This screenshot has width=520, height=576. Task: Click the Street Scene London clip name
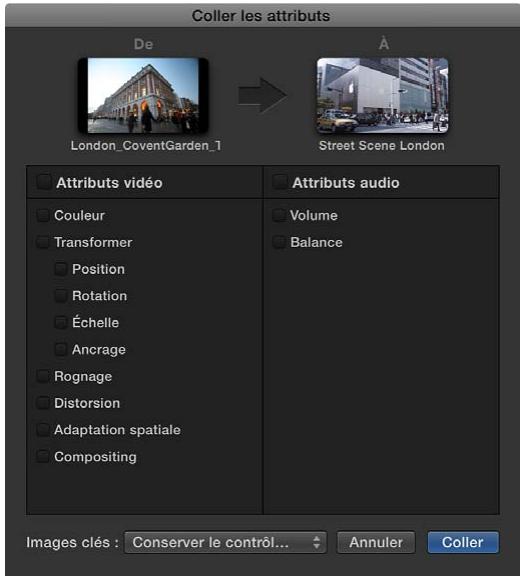[382, 145]
